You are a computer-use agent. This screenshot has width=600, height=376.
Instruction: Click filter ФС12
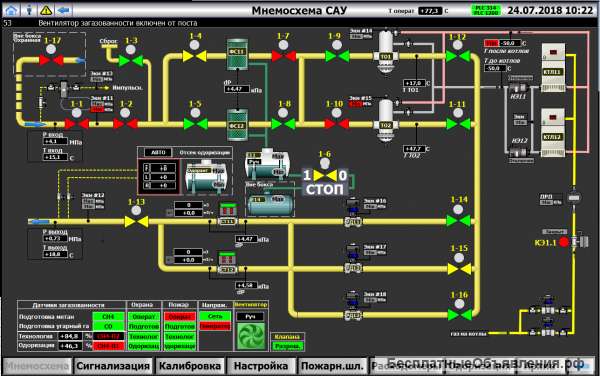click(237, 125)
